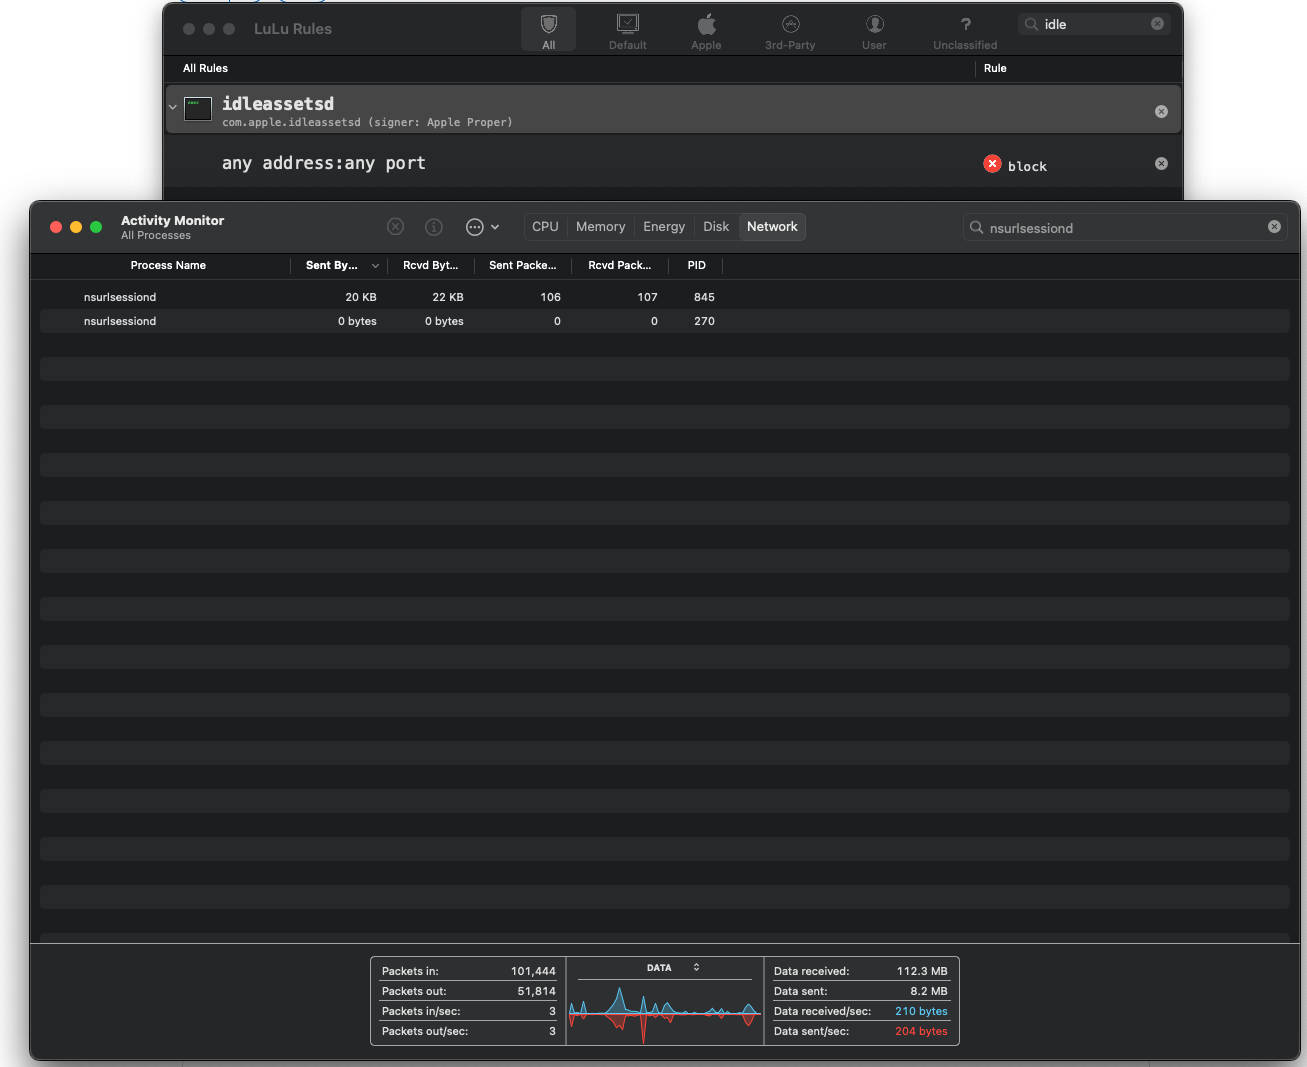Click the "106" sent packets value

(550, 297)
